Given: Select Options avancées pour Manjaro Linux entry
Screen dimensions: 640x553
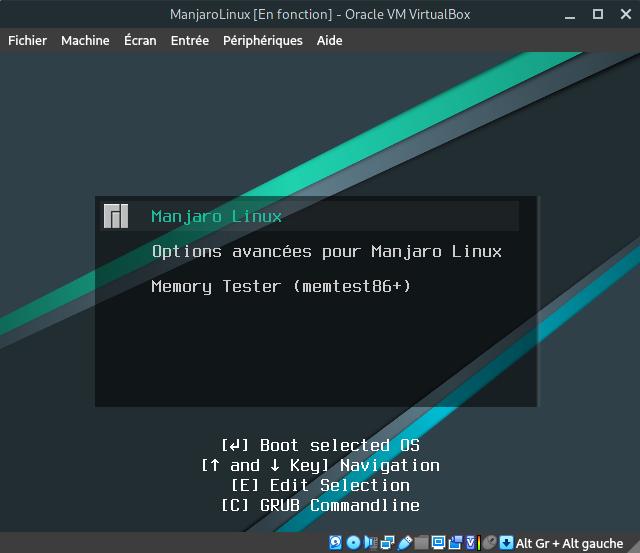Looking at the screenshot, I should click(327, 251).
